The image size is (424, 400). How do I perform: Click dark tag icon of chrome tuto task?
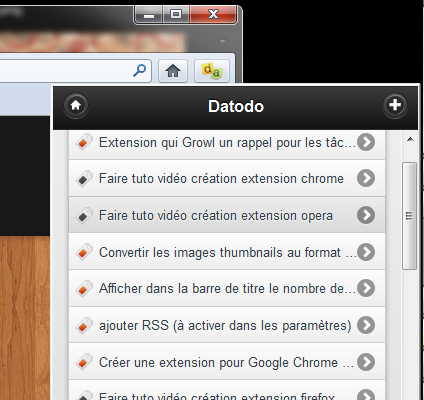(84, 178)
